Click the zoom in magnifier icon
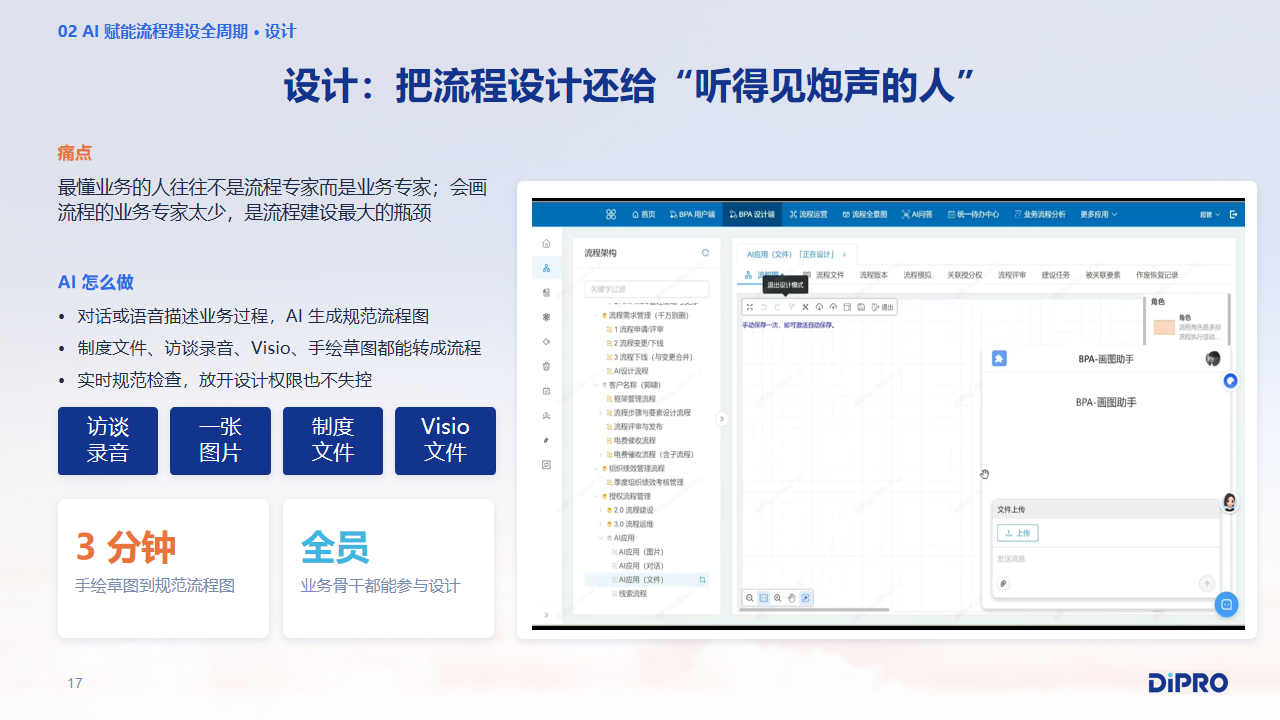Screen dimensions: 1280x720 [777, 598]
